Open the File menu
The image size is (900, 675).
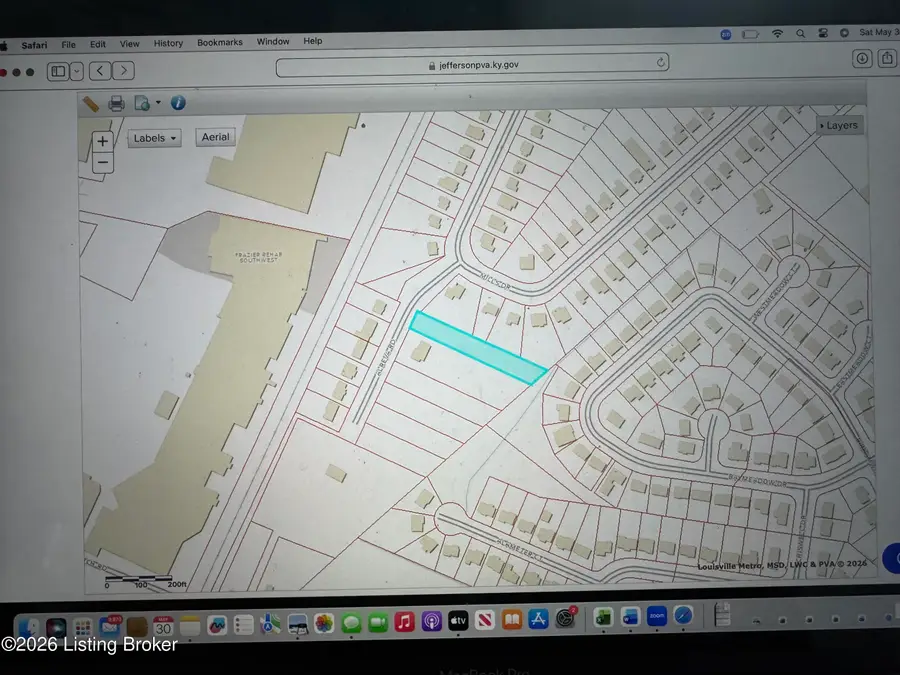click(x=68, y=45)
